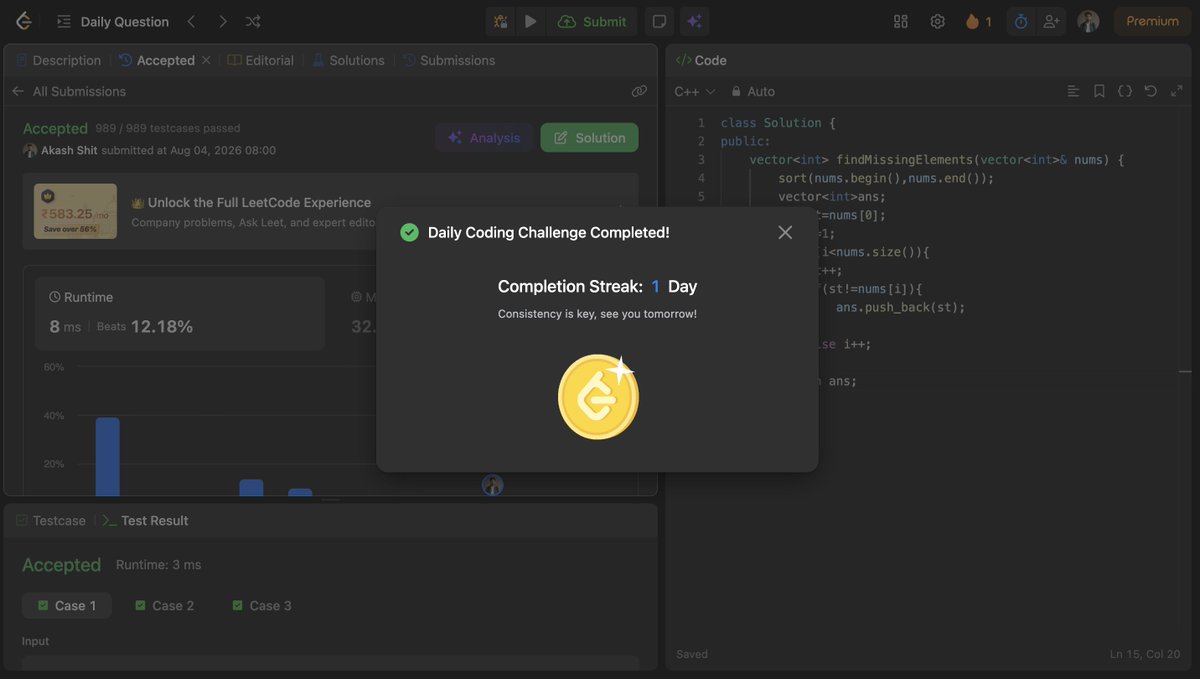
Task: Open the settings gear
Action: coord(937,21)
